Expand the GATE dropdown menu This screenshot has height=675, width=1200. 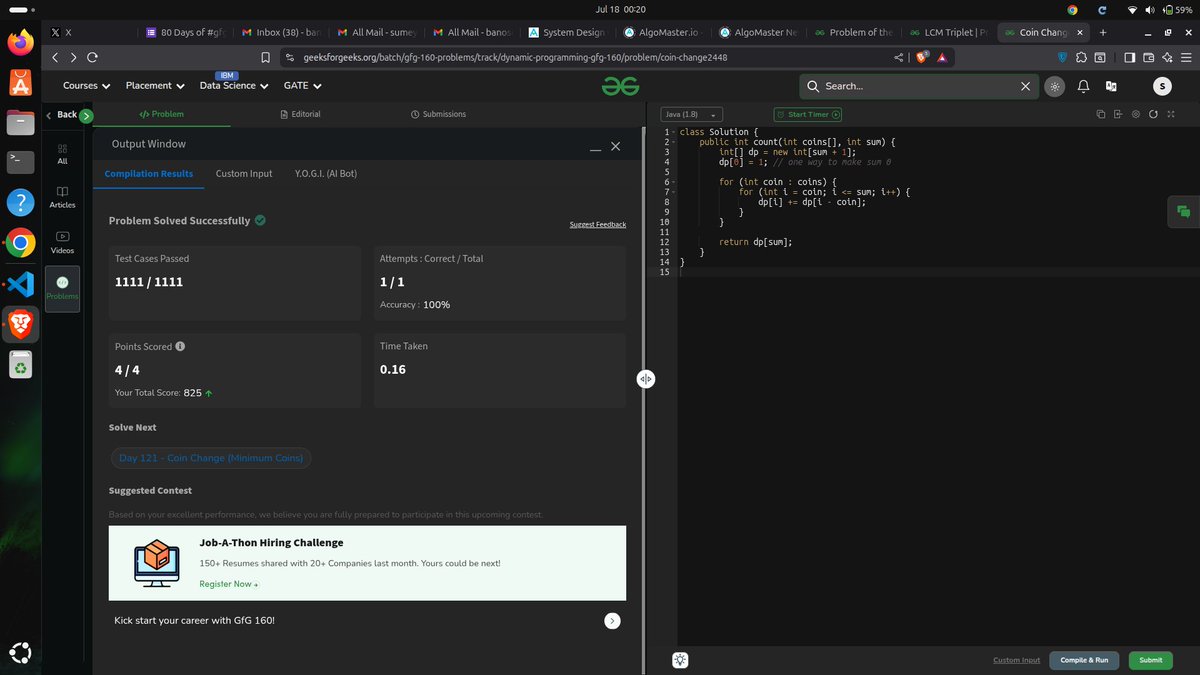click(303, 86)
